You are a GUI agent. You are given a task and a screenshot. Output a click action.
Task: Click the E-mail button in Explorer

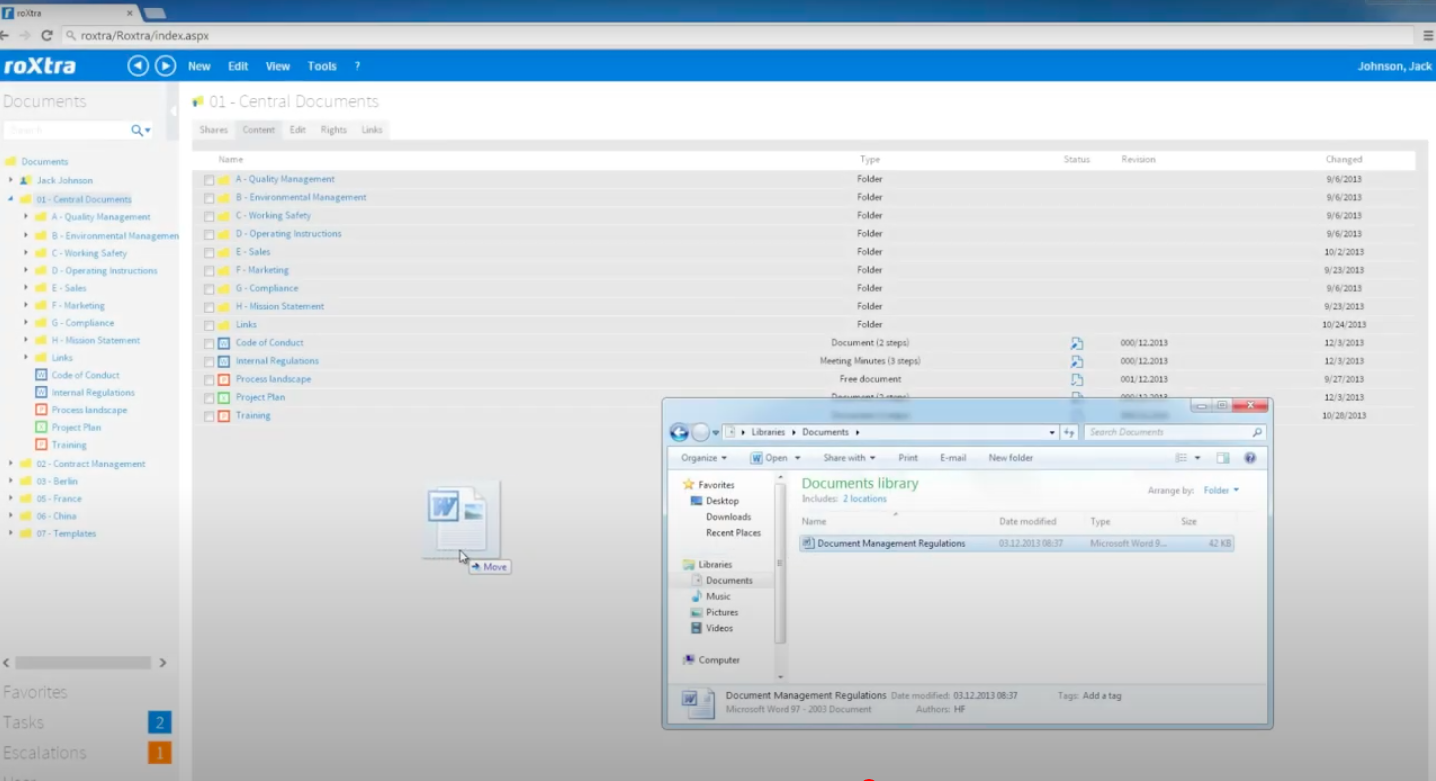953,458
